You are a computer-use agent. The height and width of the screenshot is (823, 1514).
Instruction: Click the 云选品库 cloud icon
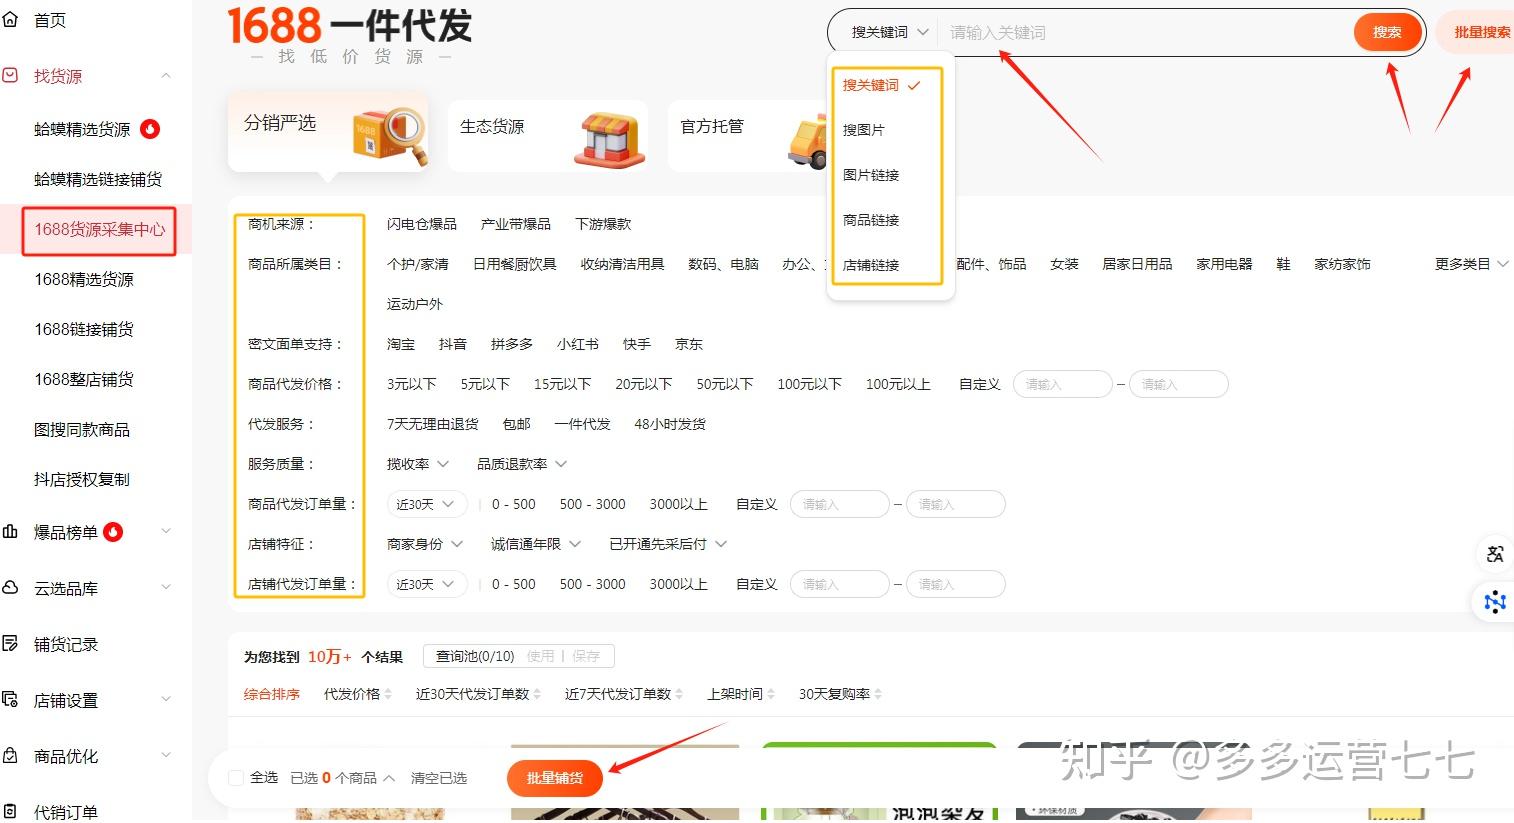click(x=10, y=588)
